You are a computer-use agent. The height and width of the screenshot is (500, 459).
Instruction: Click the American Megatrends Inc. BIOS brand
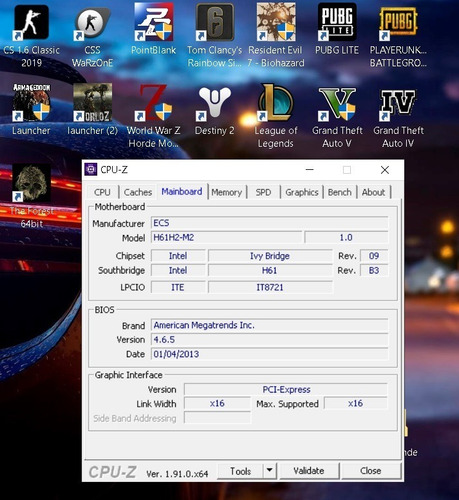269,325
